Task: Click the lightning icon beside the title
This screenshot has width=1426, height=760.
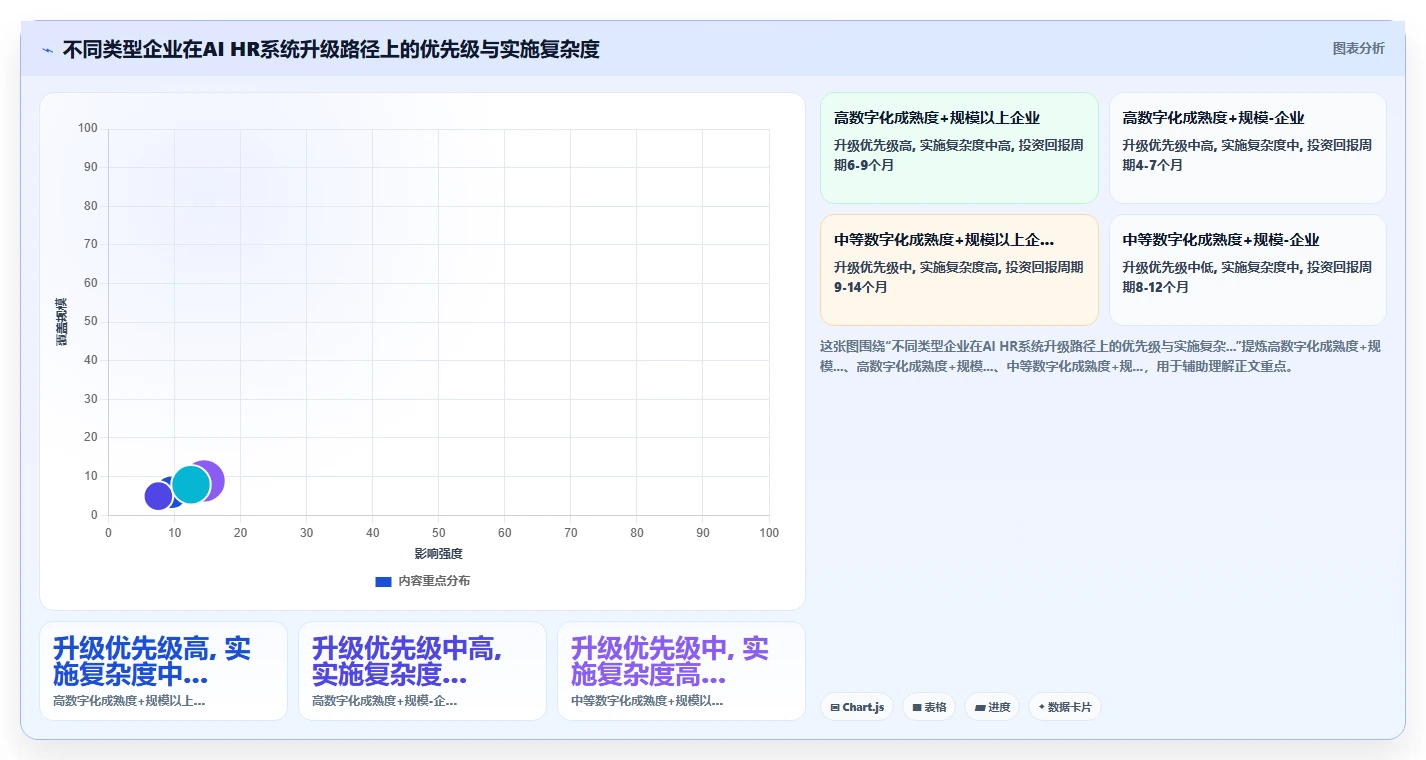Action: 48,49
